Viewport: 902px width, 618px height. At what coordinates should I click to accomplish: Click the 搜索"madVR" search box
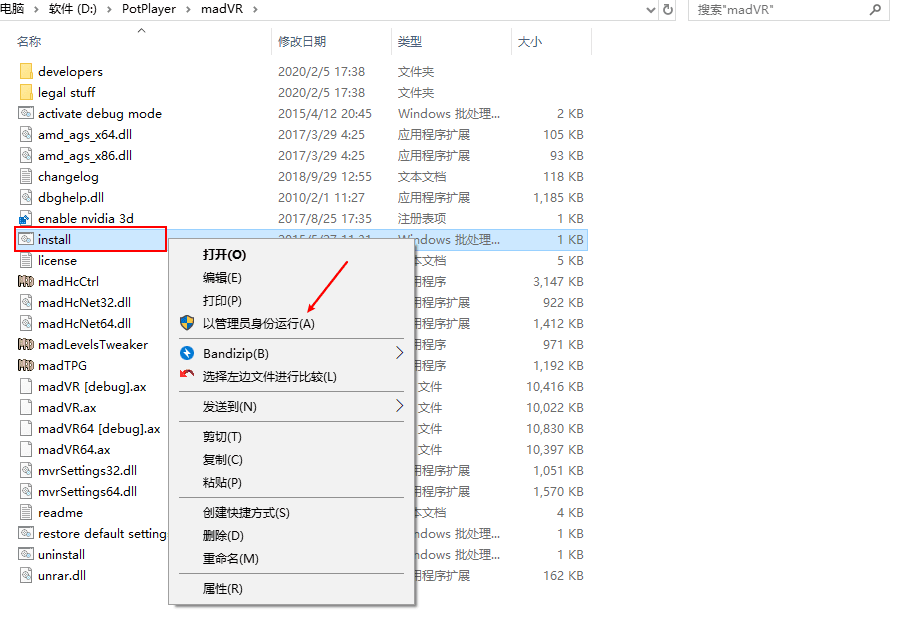coord(788,10)
